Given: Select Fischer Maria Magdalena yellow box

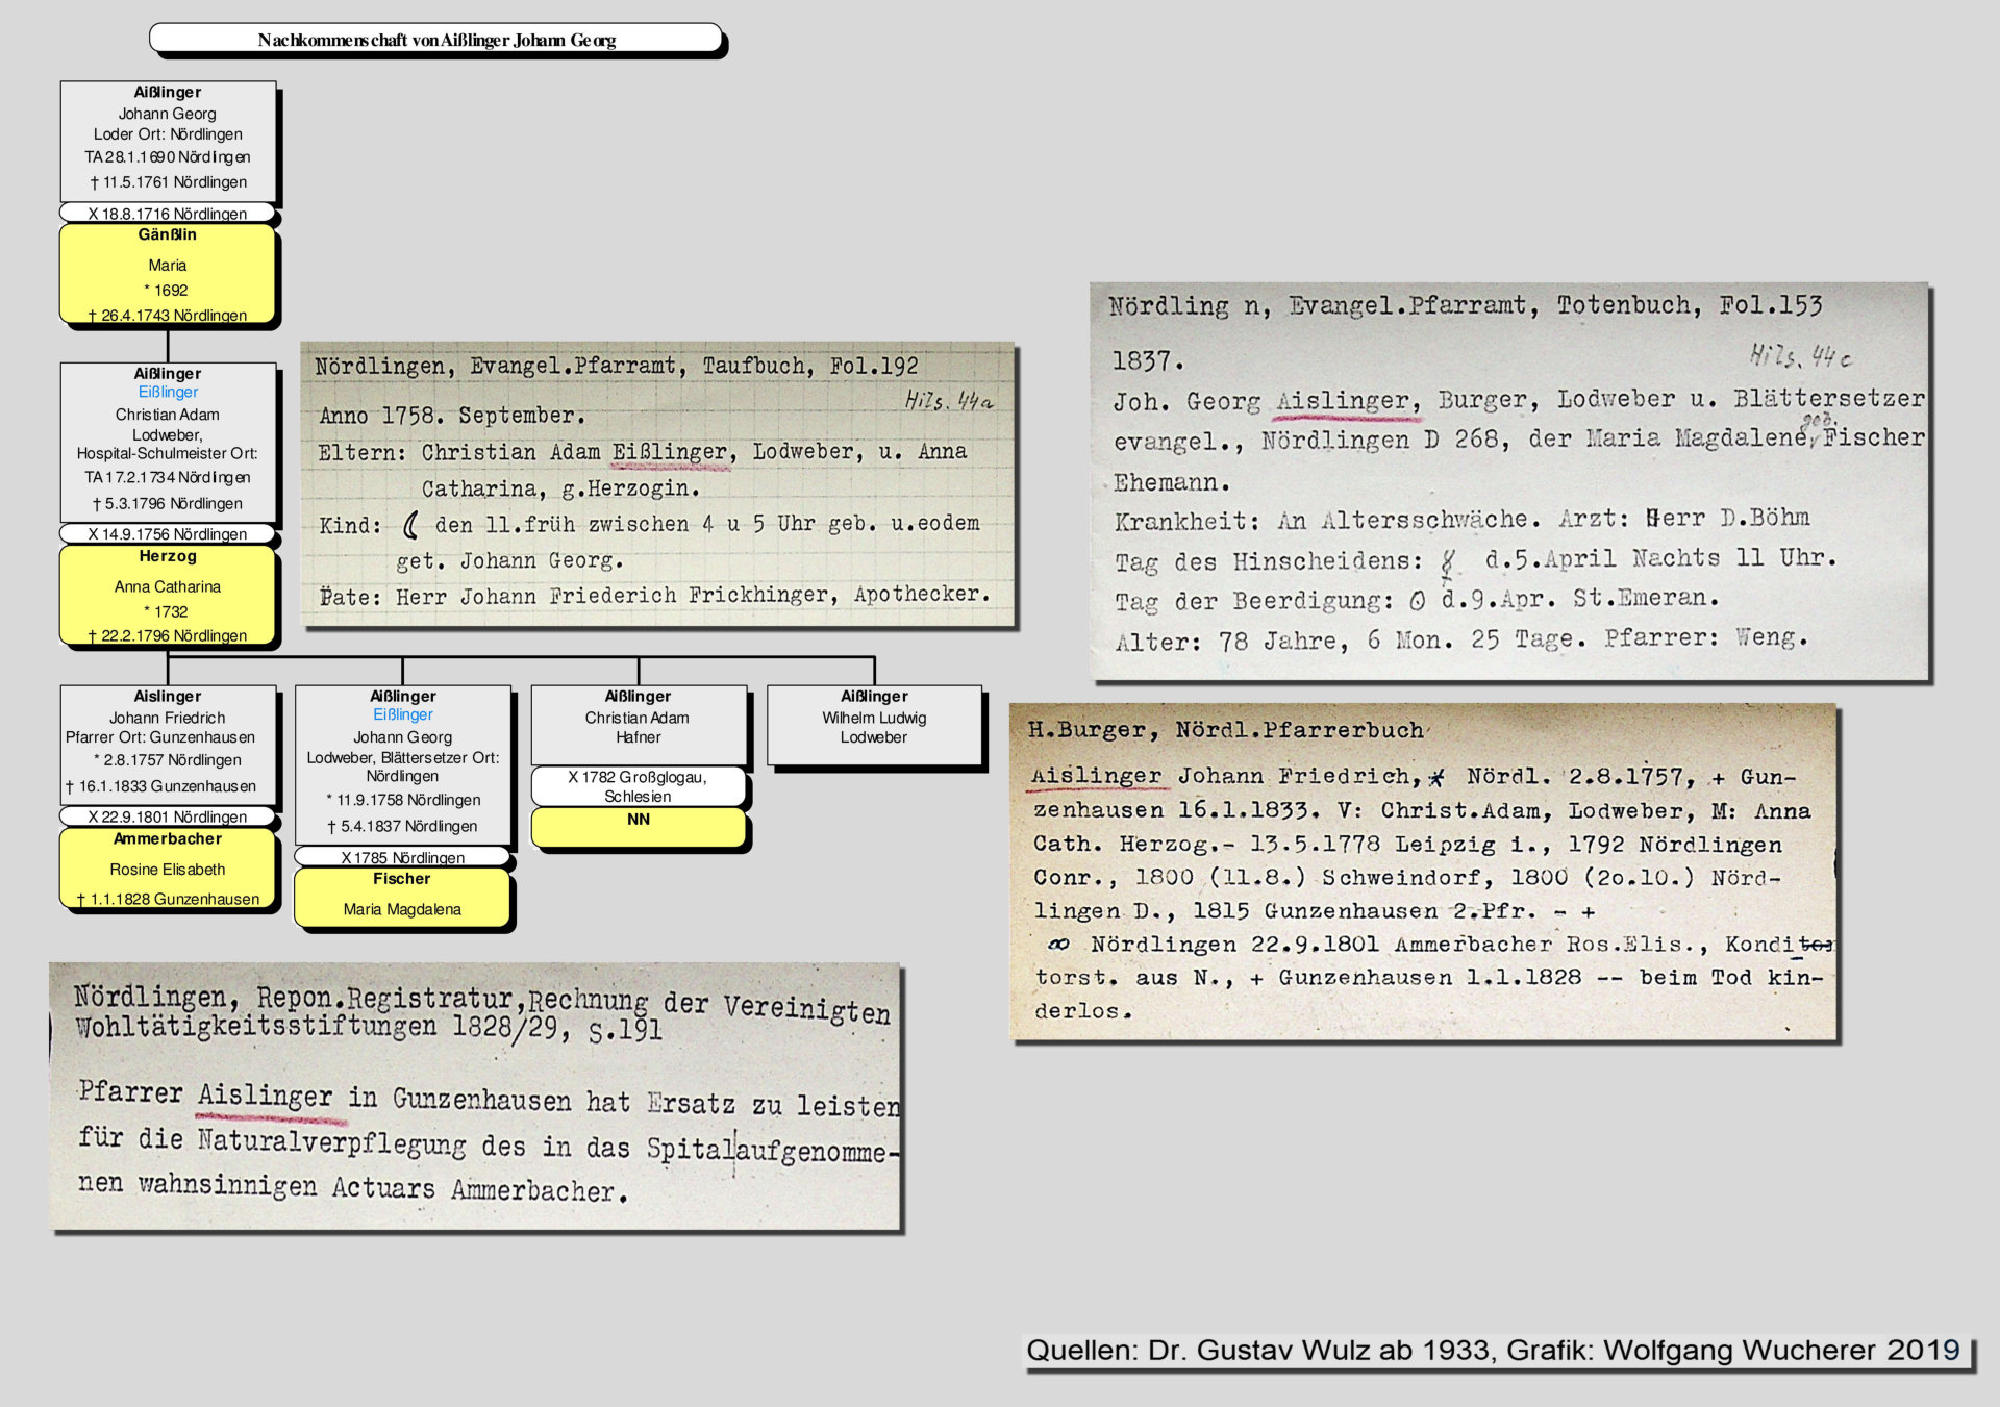Looking at the screenshot, I should (403, 897).
